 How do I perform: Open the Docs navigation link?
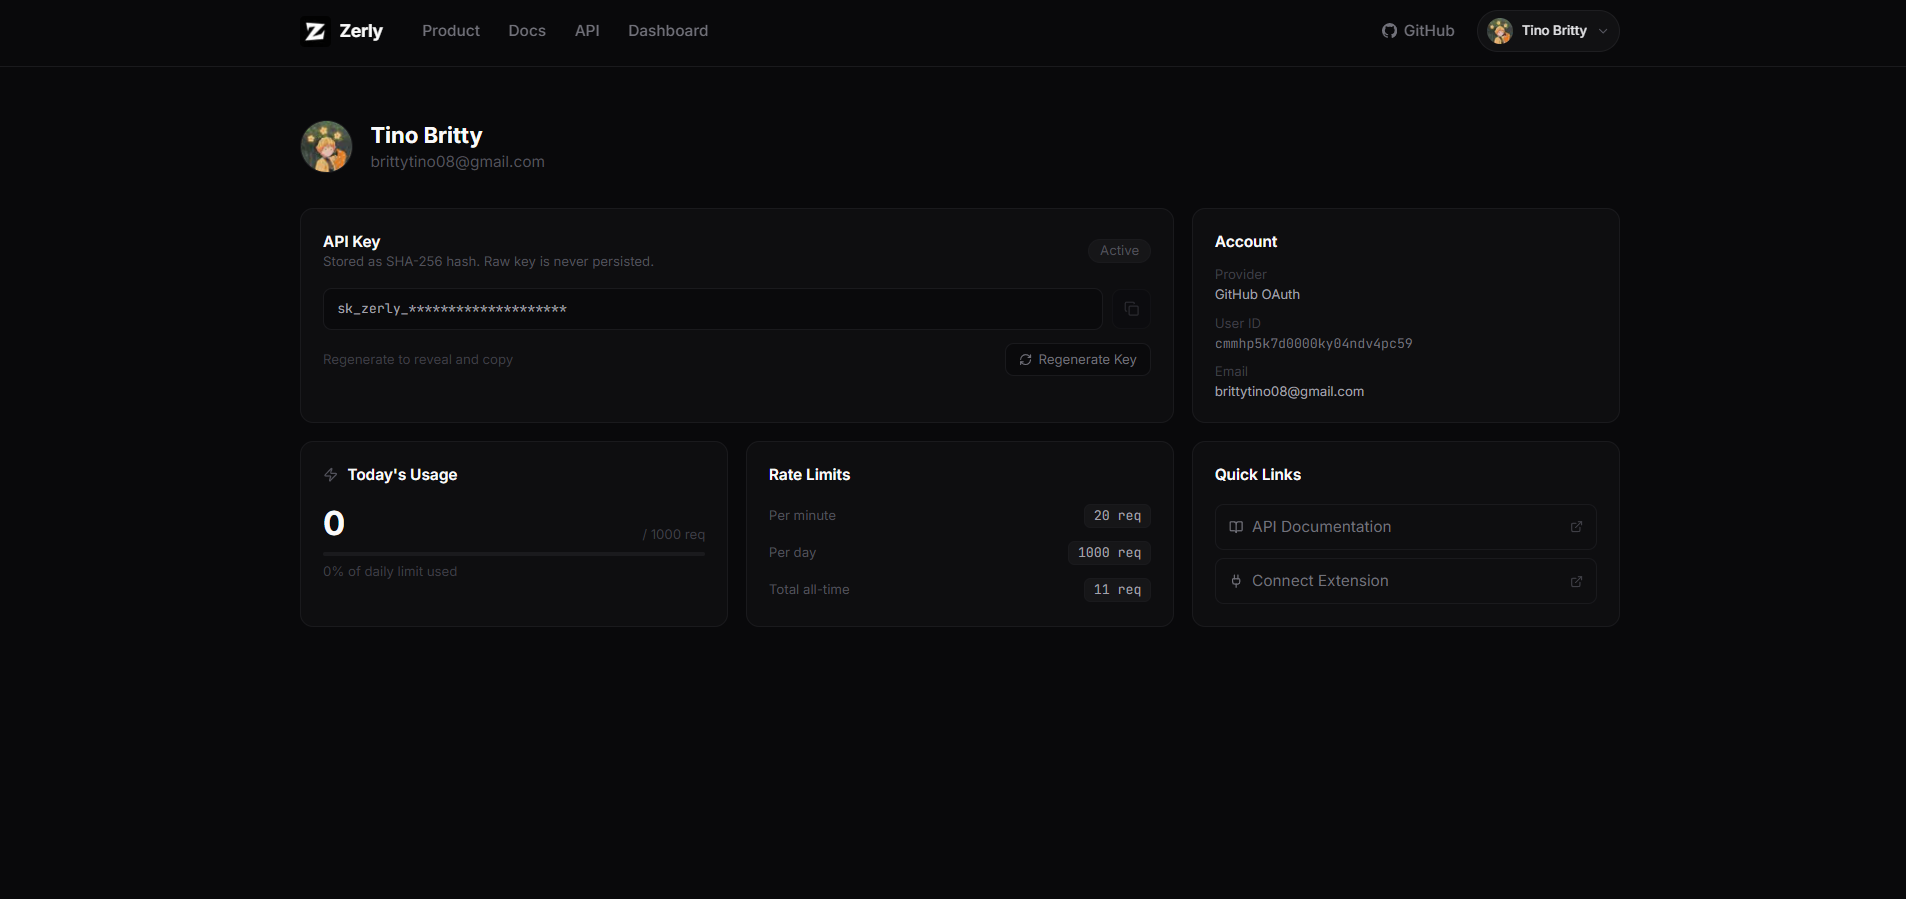[527, 31]
